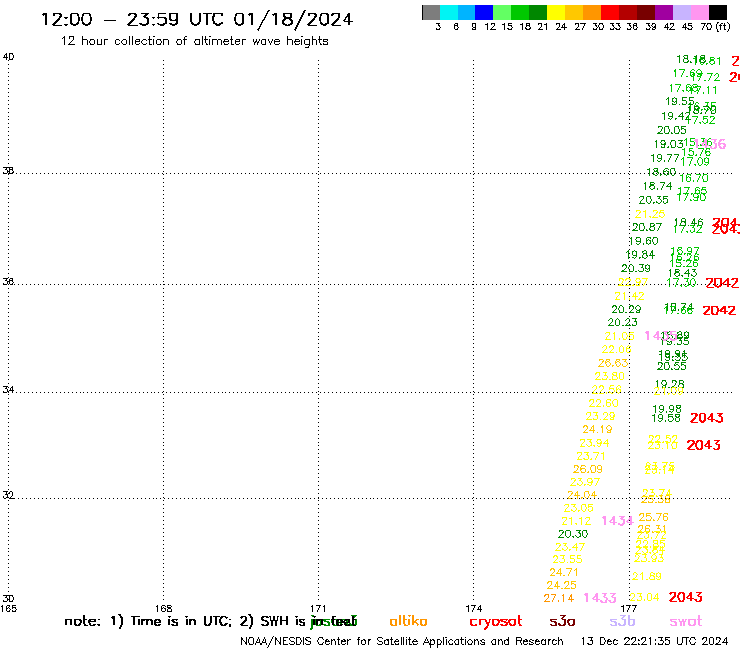Click the wave height value "23.04"

tap(644, 598)
